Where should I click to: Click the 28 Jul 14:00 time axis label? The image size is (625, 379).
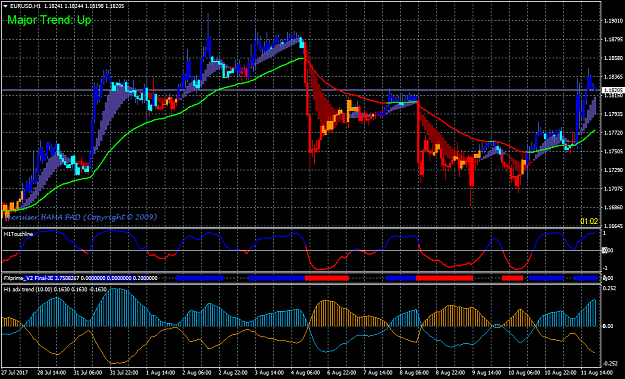(52, 373)
